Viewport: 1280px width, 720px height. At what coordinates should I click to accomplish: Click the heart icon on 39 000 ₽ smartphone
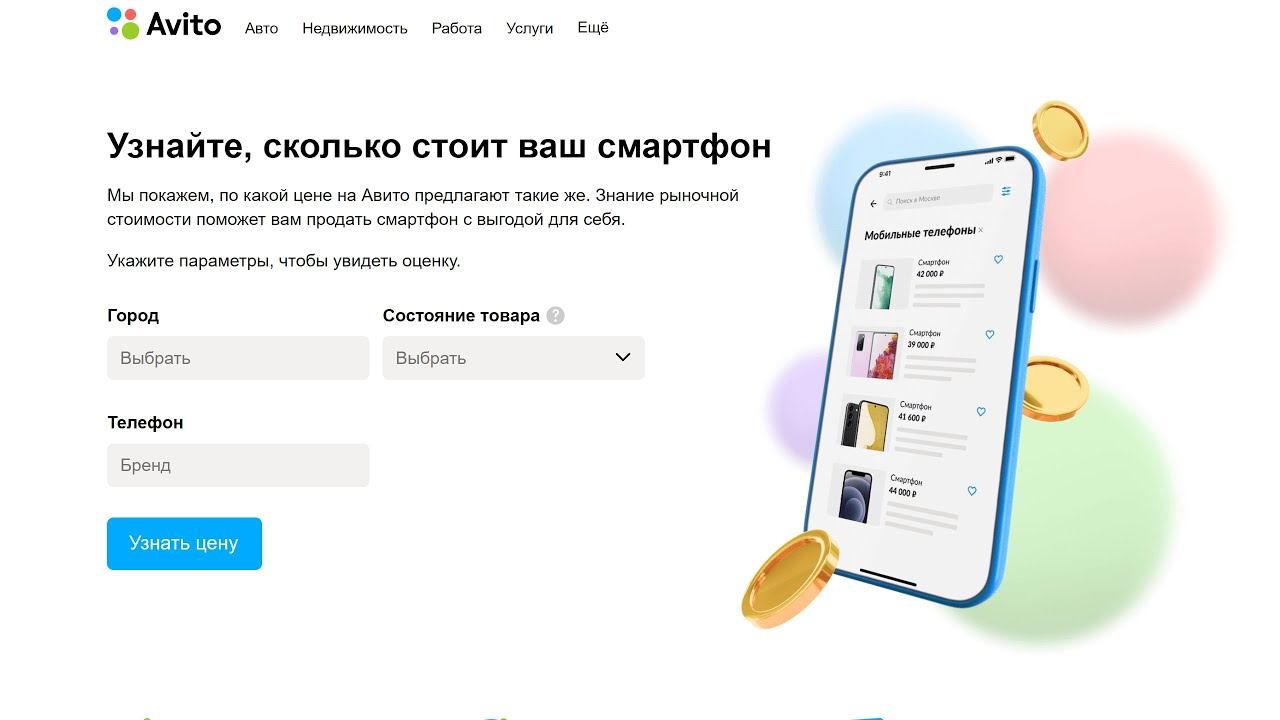990,335
